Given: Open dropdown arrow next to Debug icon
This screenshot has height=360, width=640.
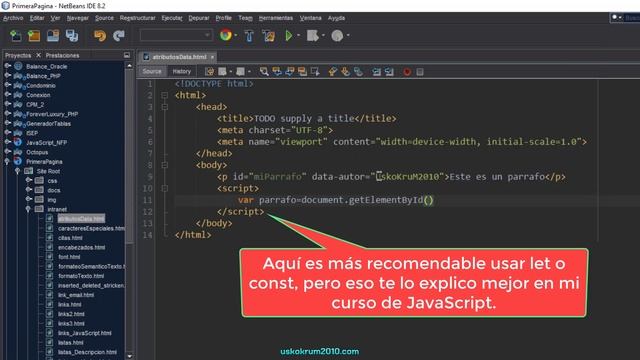Looking at the screenshot, I should click(323, 36).
